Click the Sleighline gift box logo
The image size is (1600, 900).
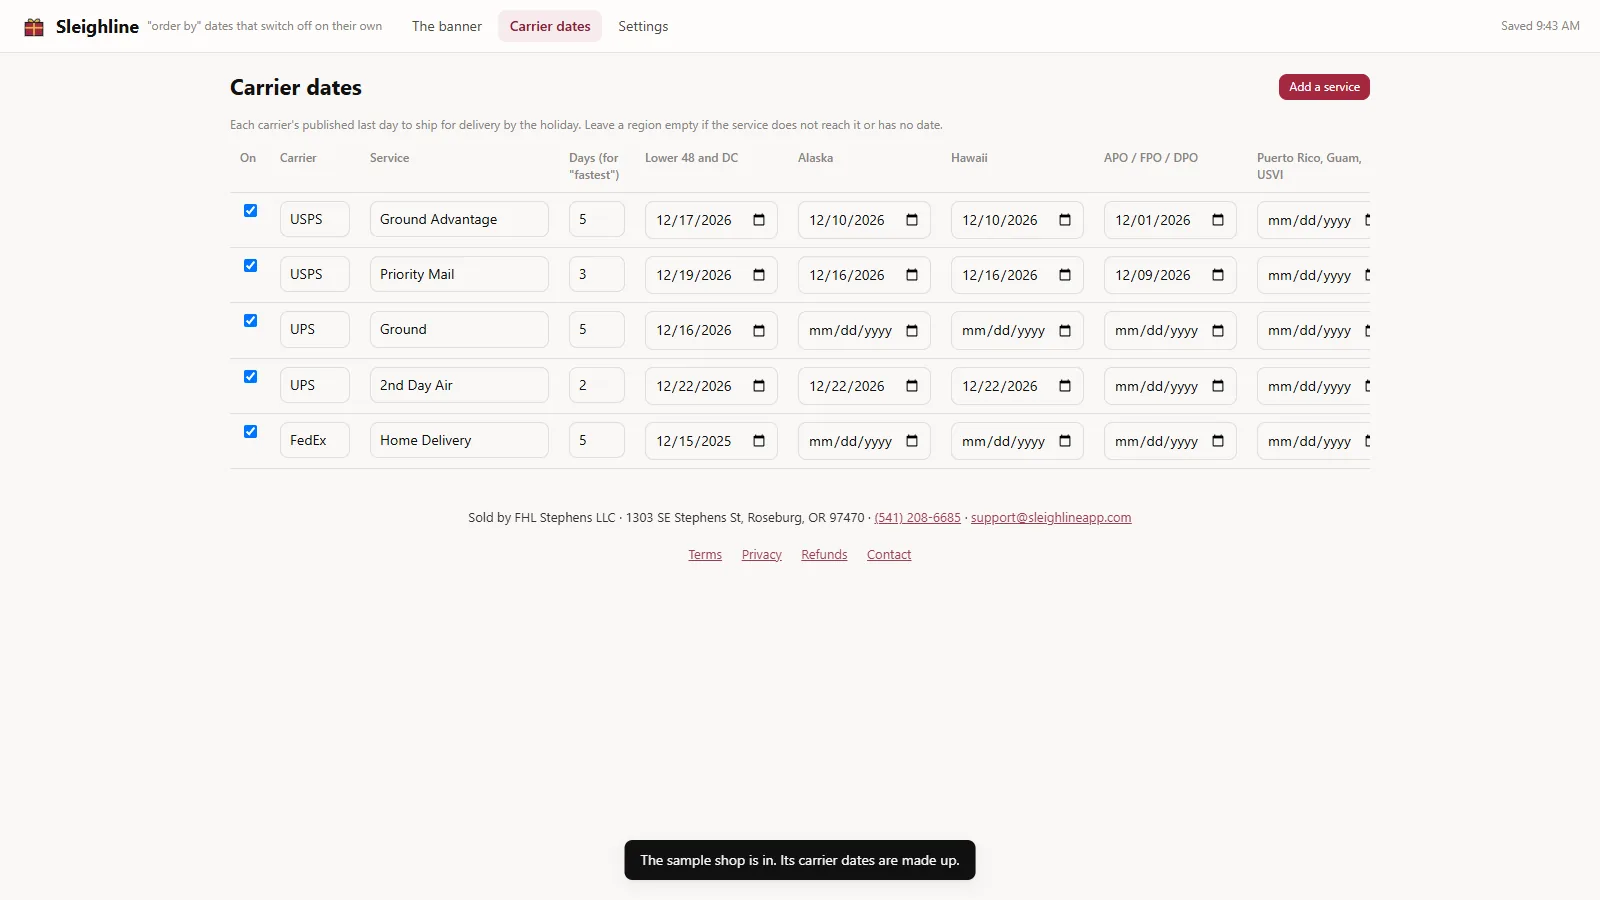tap(34, 27)
